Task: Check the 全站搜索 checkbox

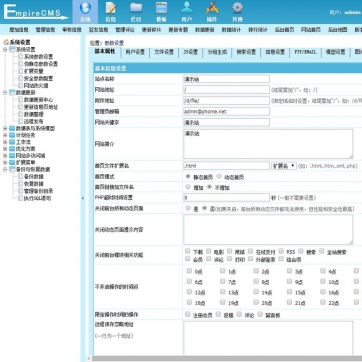Action: [322, 251]
